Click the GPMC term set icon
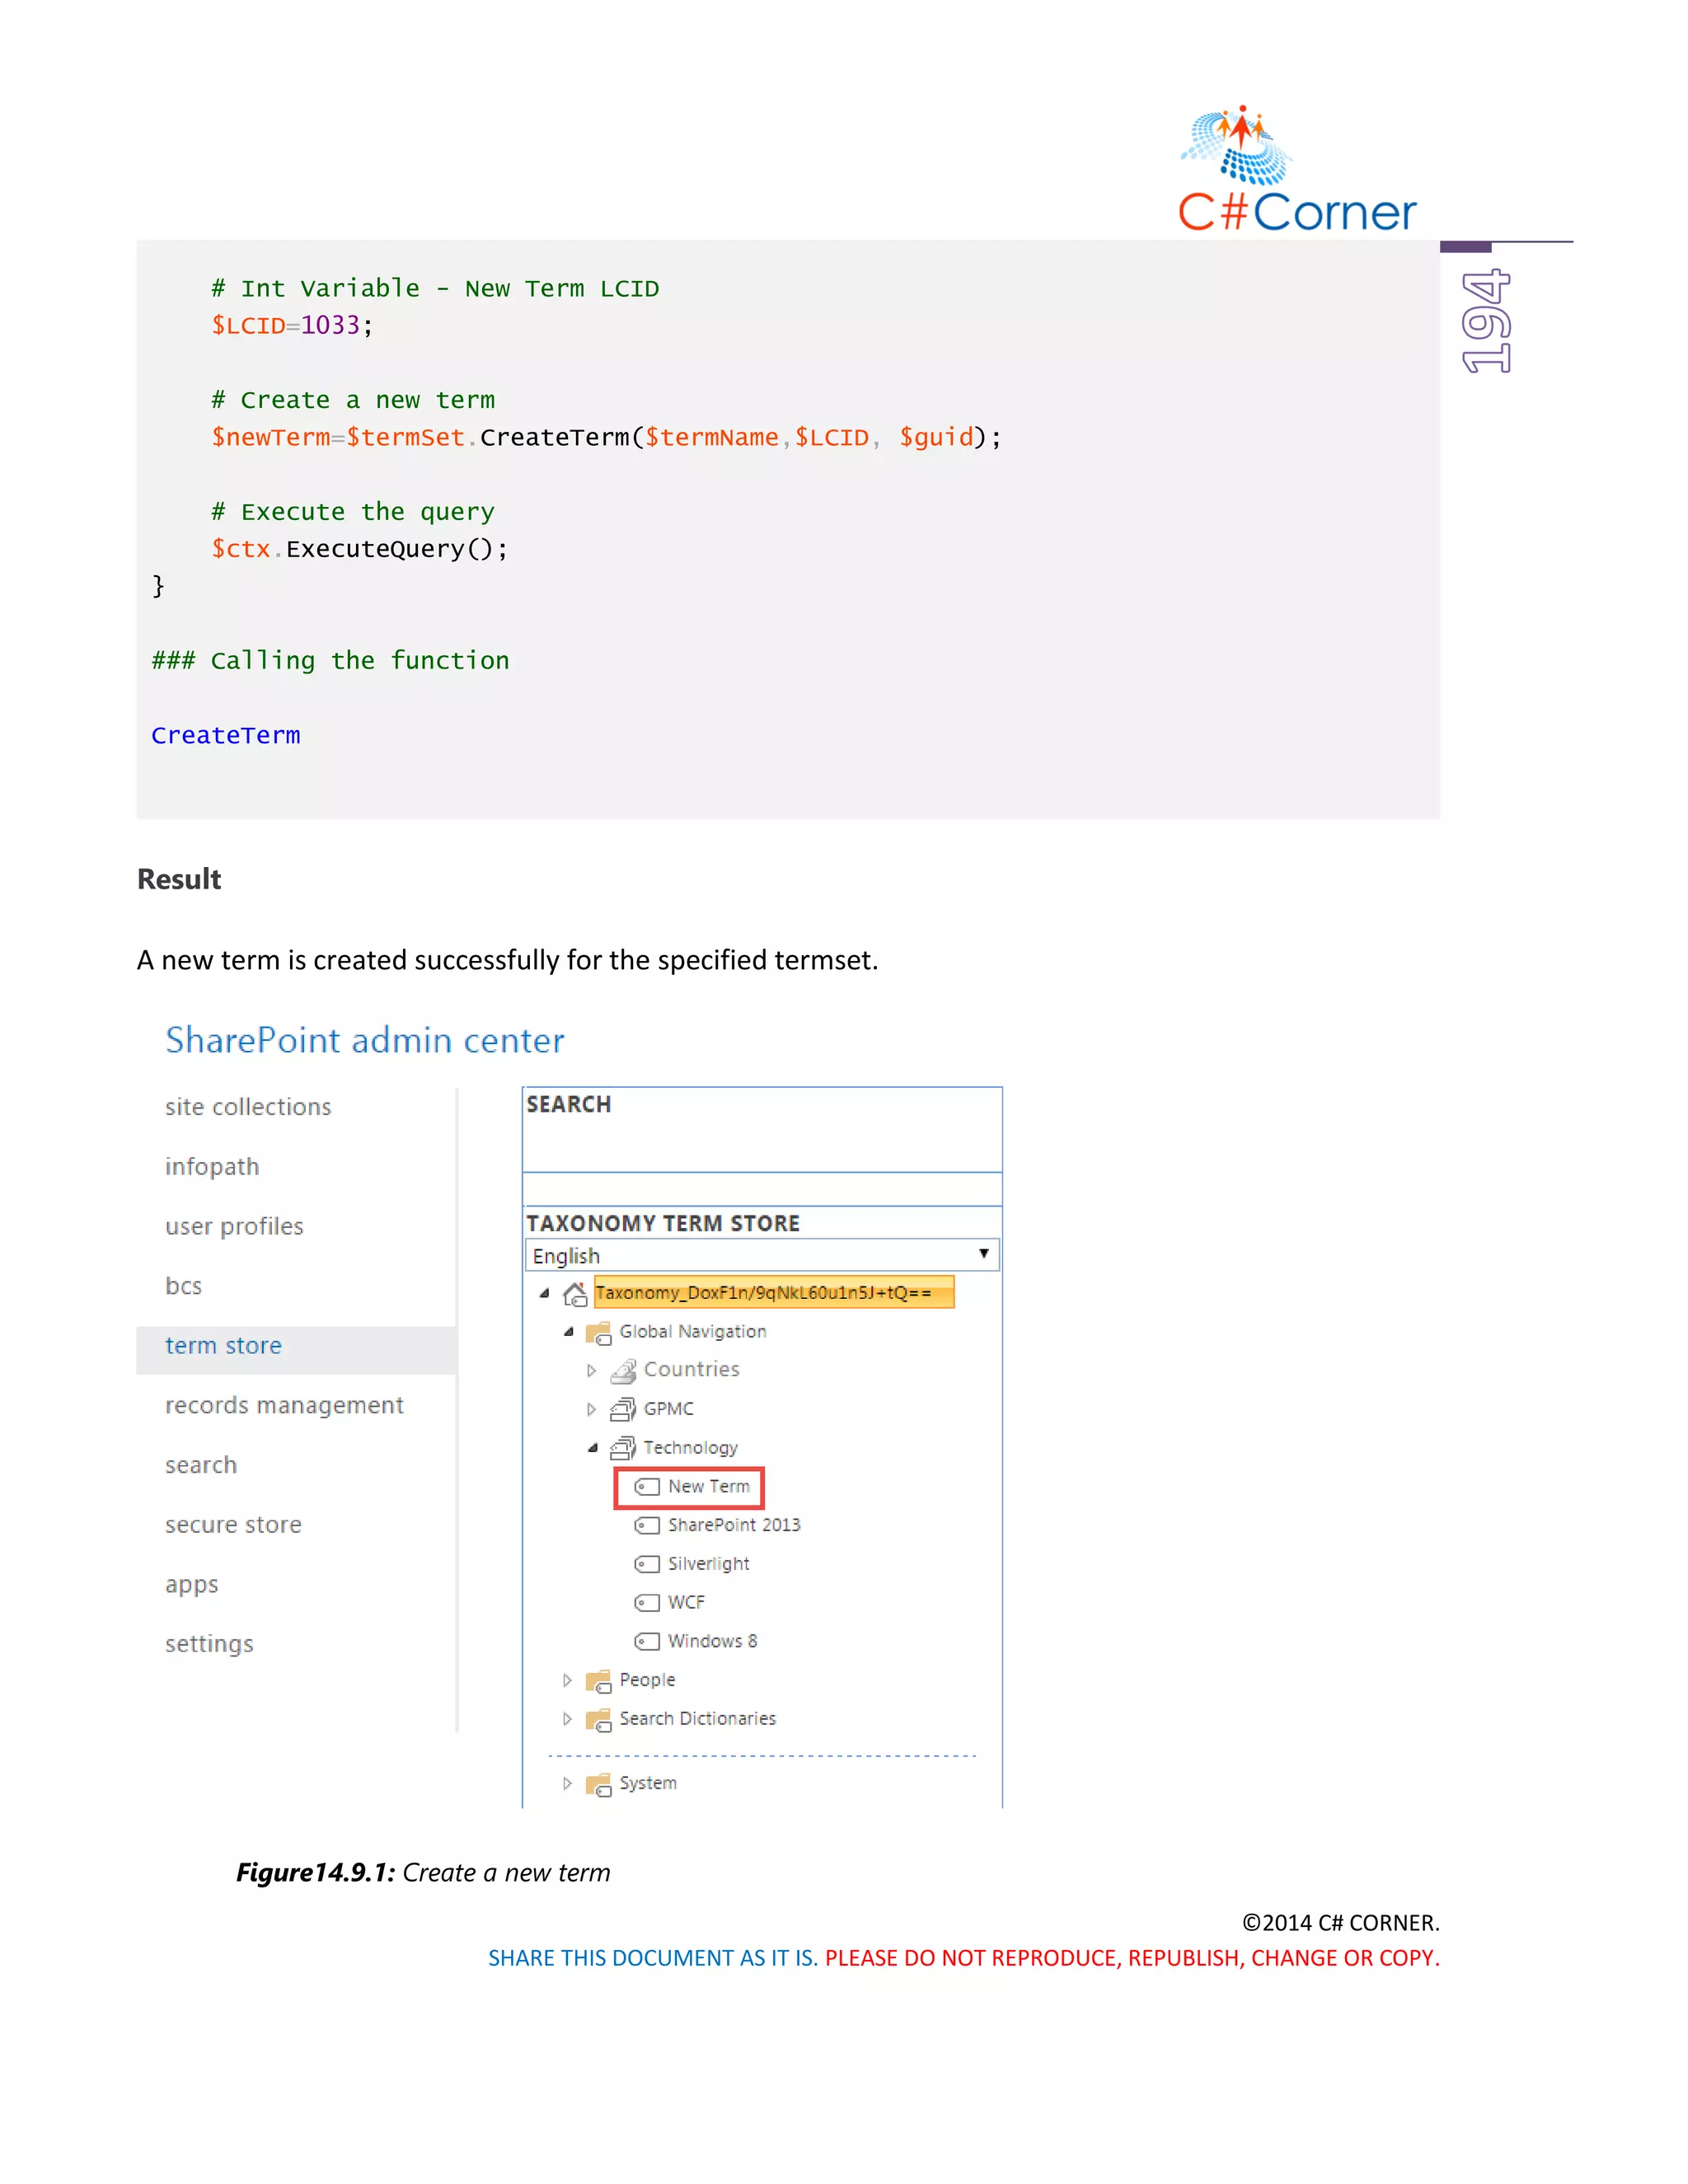 (623, 1410)
